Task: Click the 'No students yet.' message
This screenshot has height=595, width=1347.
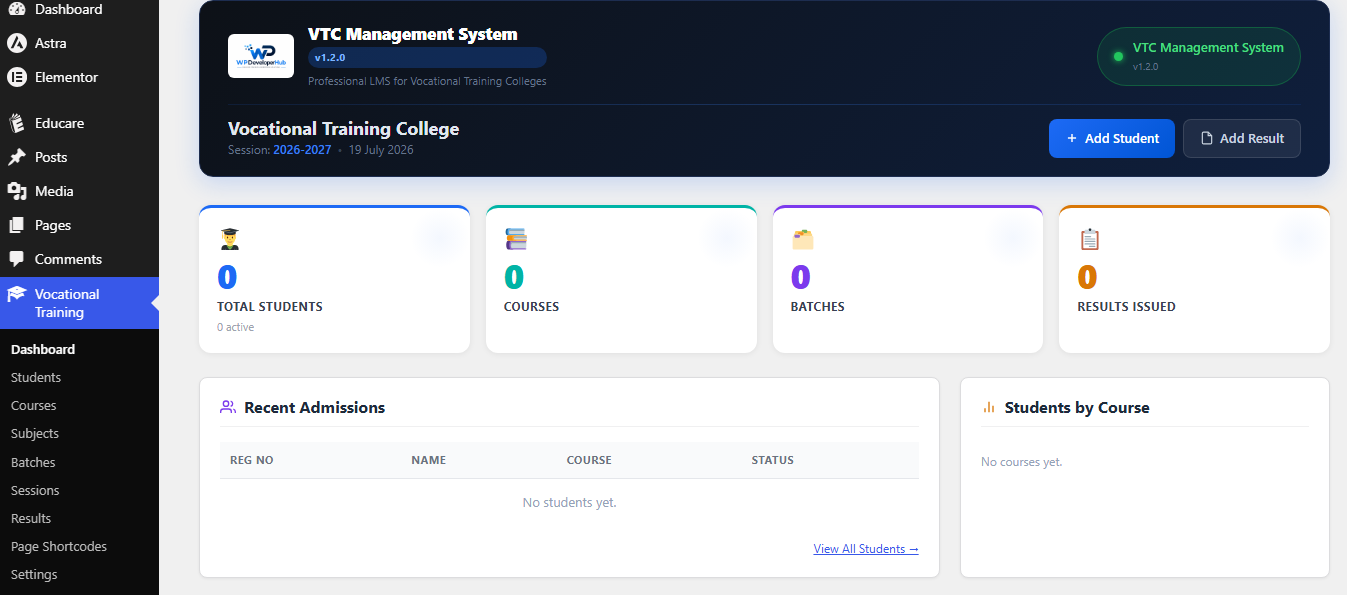Action: 570,502
